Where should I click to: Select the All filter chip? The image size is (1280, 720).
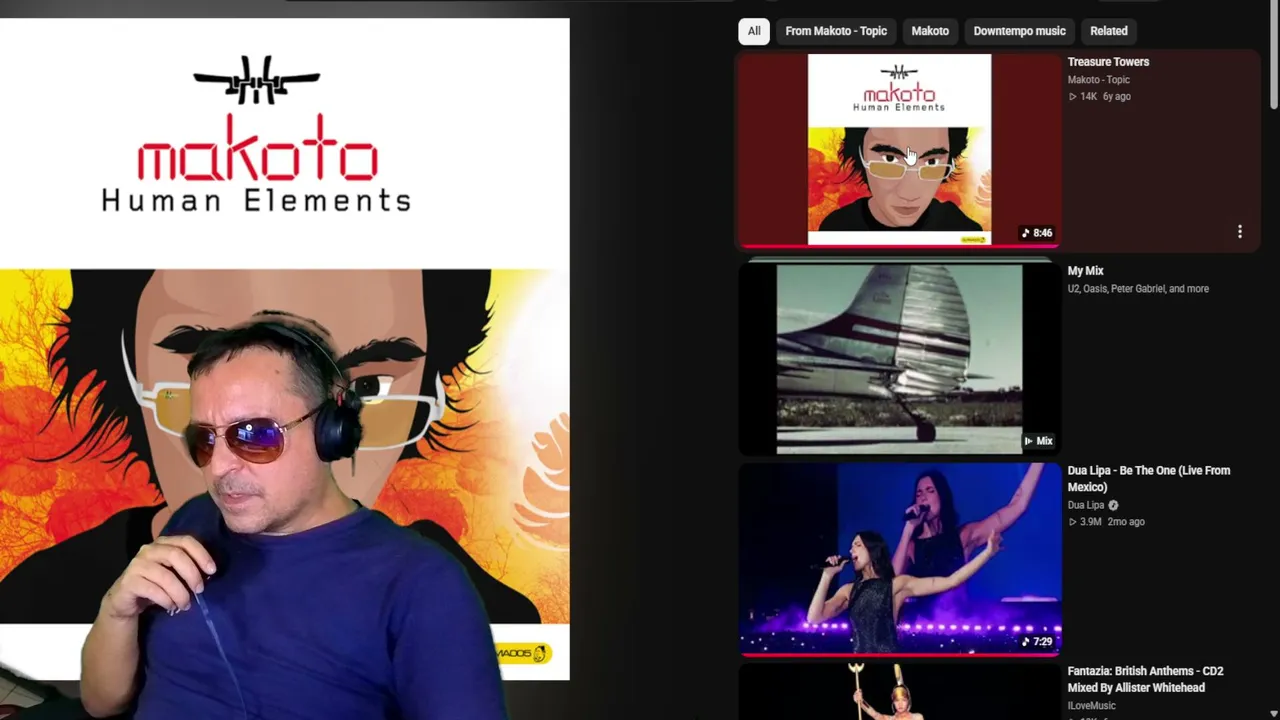tap(754, 31)
